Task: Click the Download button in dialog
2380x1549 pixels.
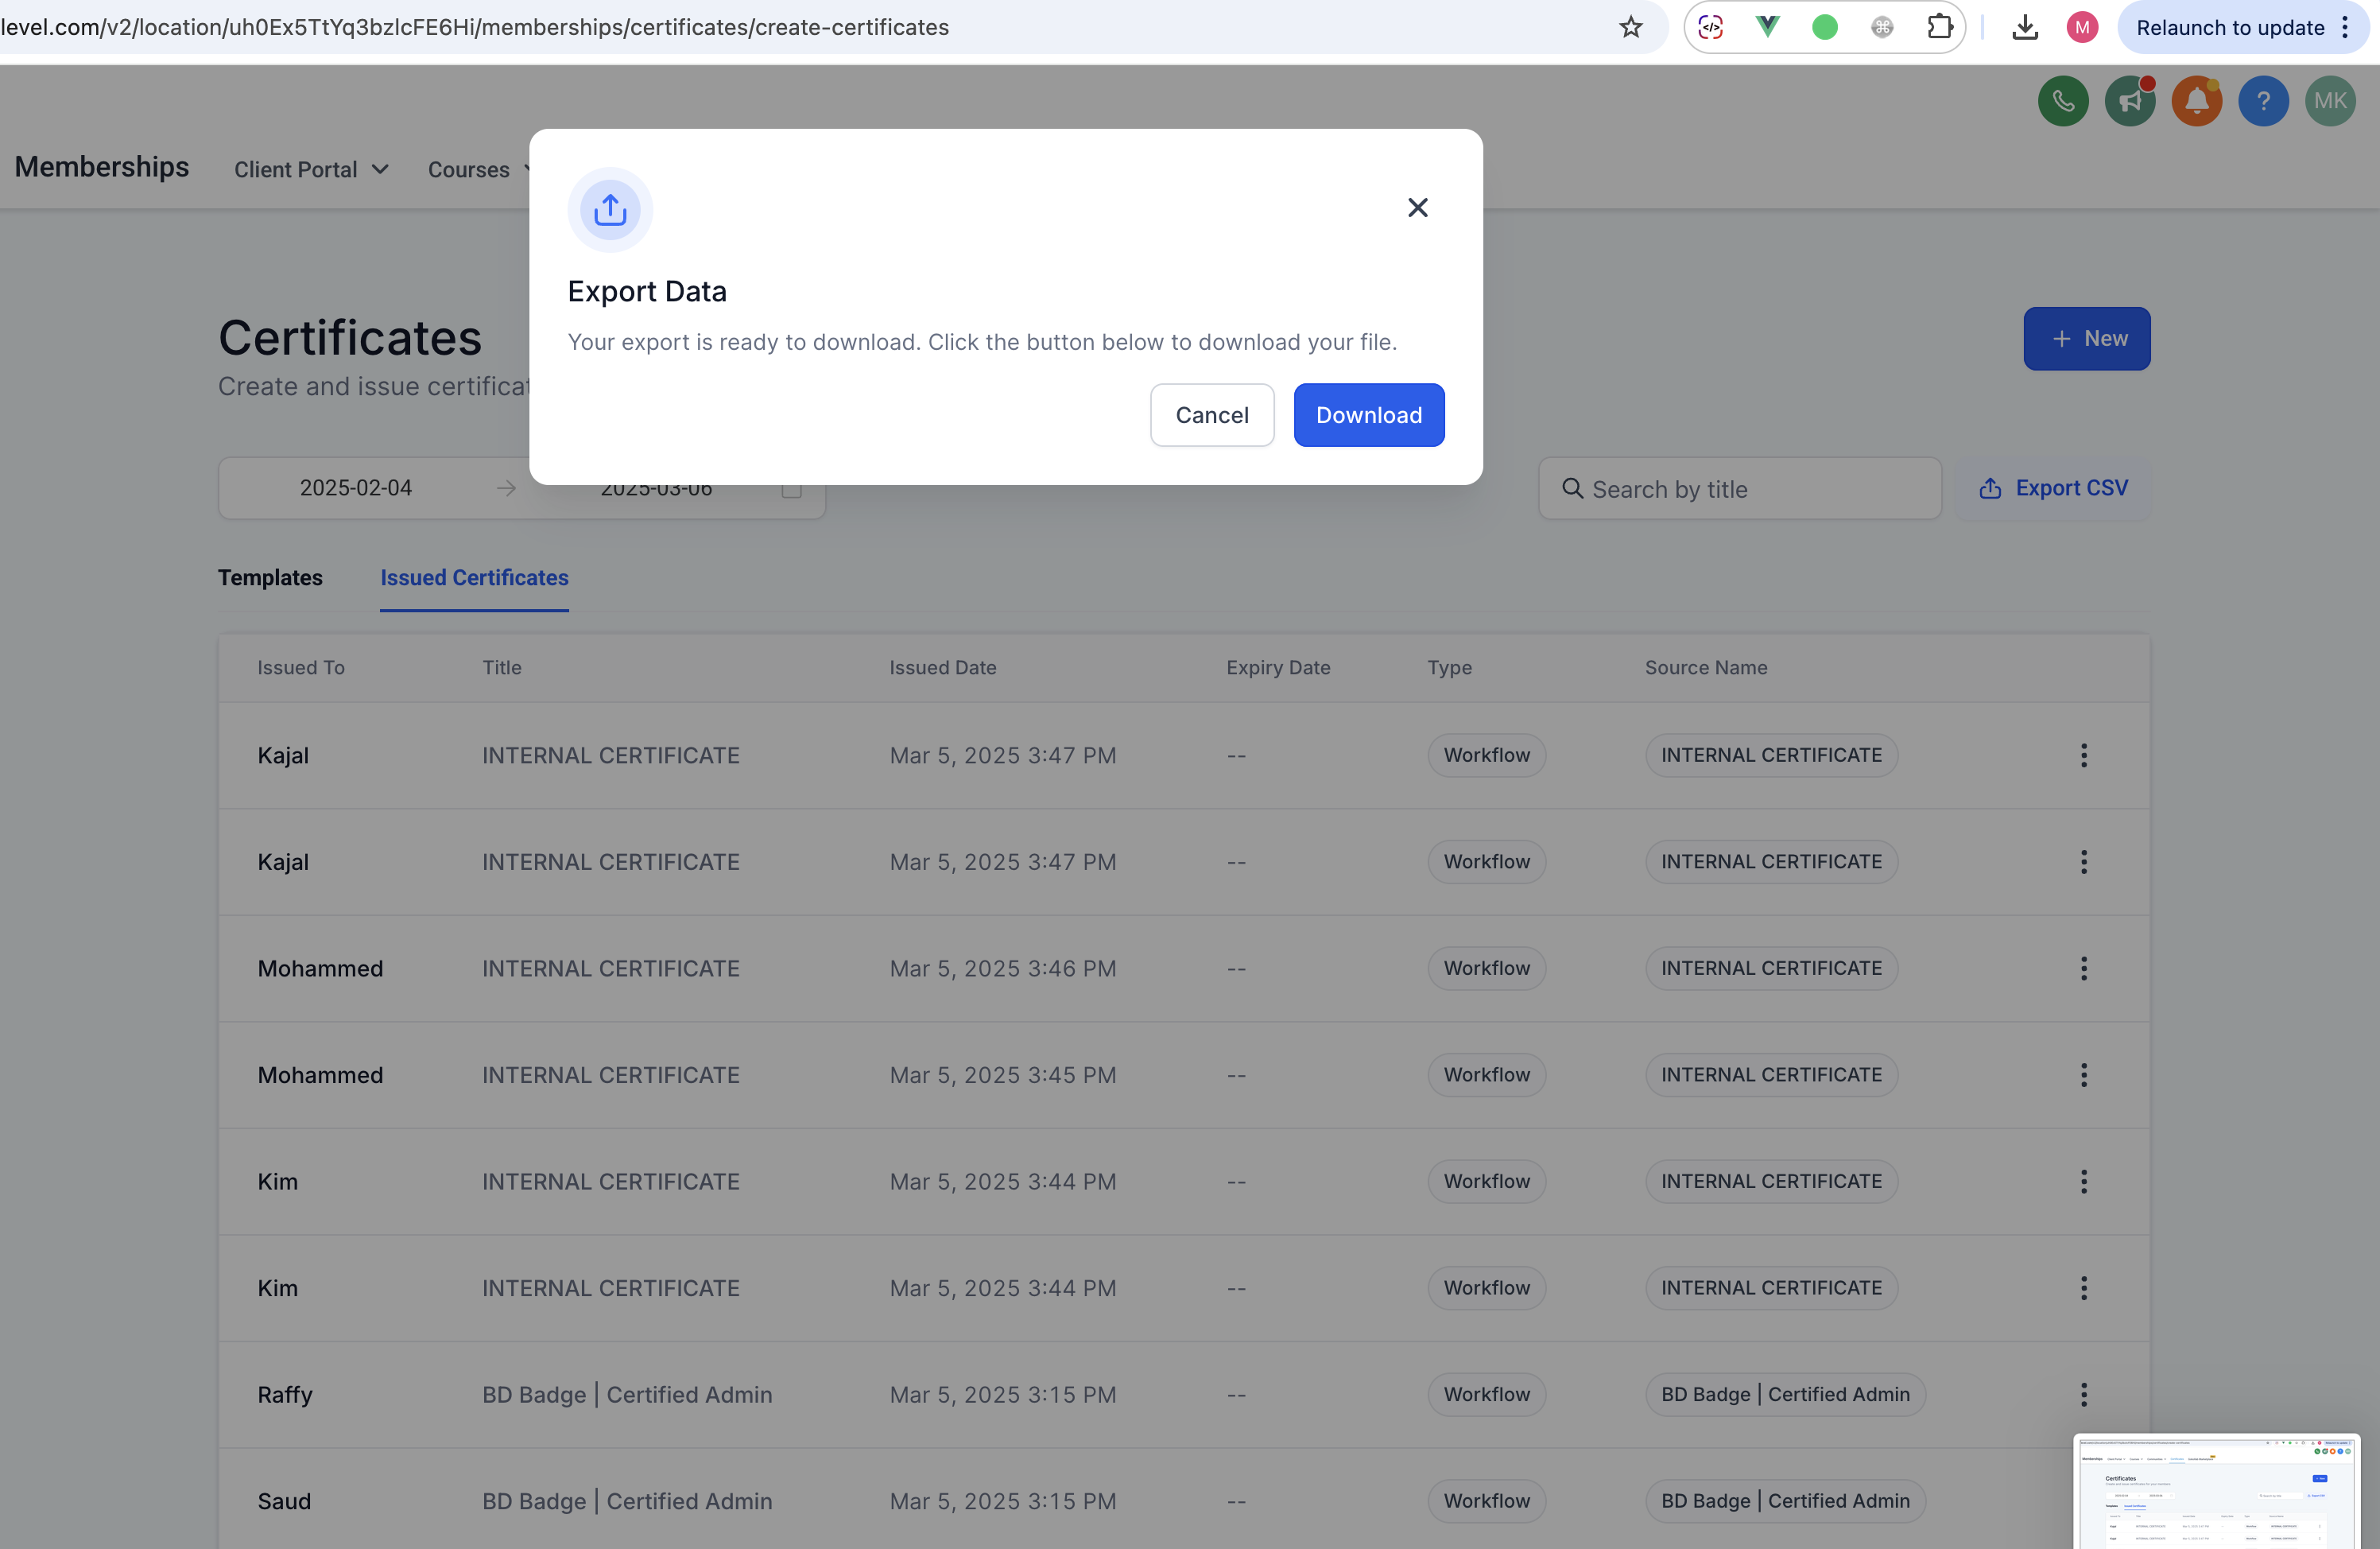Action: point(1368,415)
